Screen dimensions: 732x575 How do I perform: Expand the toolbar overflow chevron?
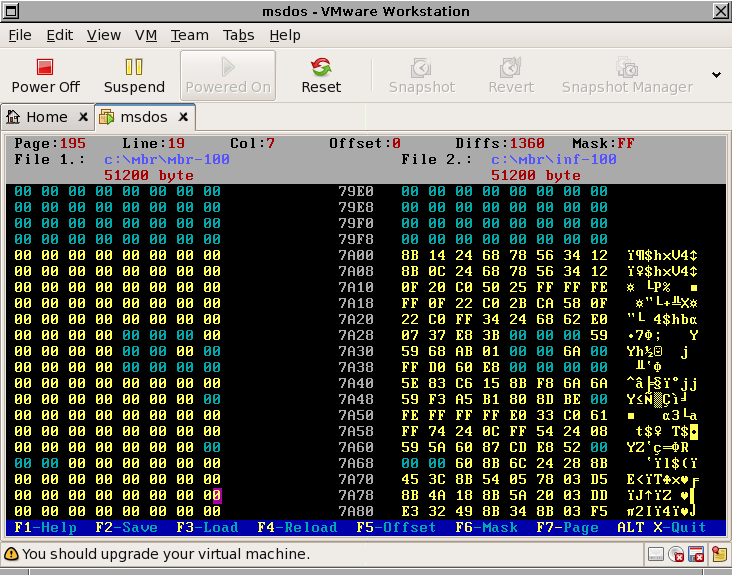click(716, 75)
